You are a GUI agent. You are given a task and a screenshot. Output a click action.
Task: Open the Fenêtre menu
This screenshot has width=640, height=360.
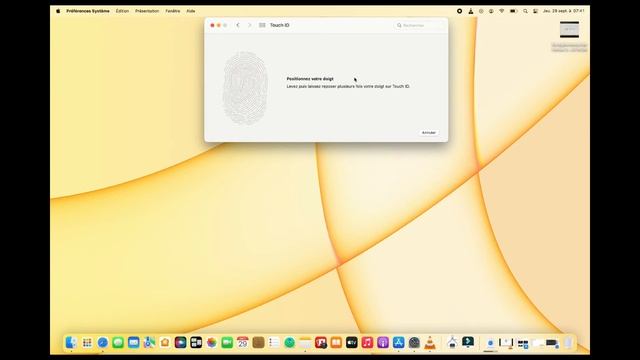tap(173, 11)
